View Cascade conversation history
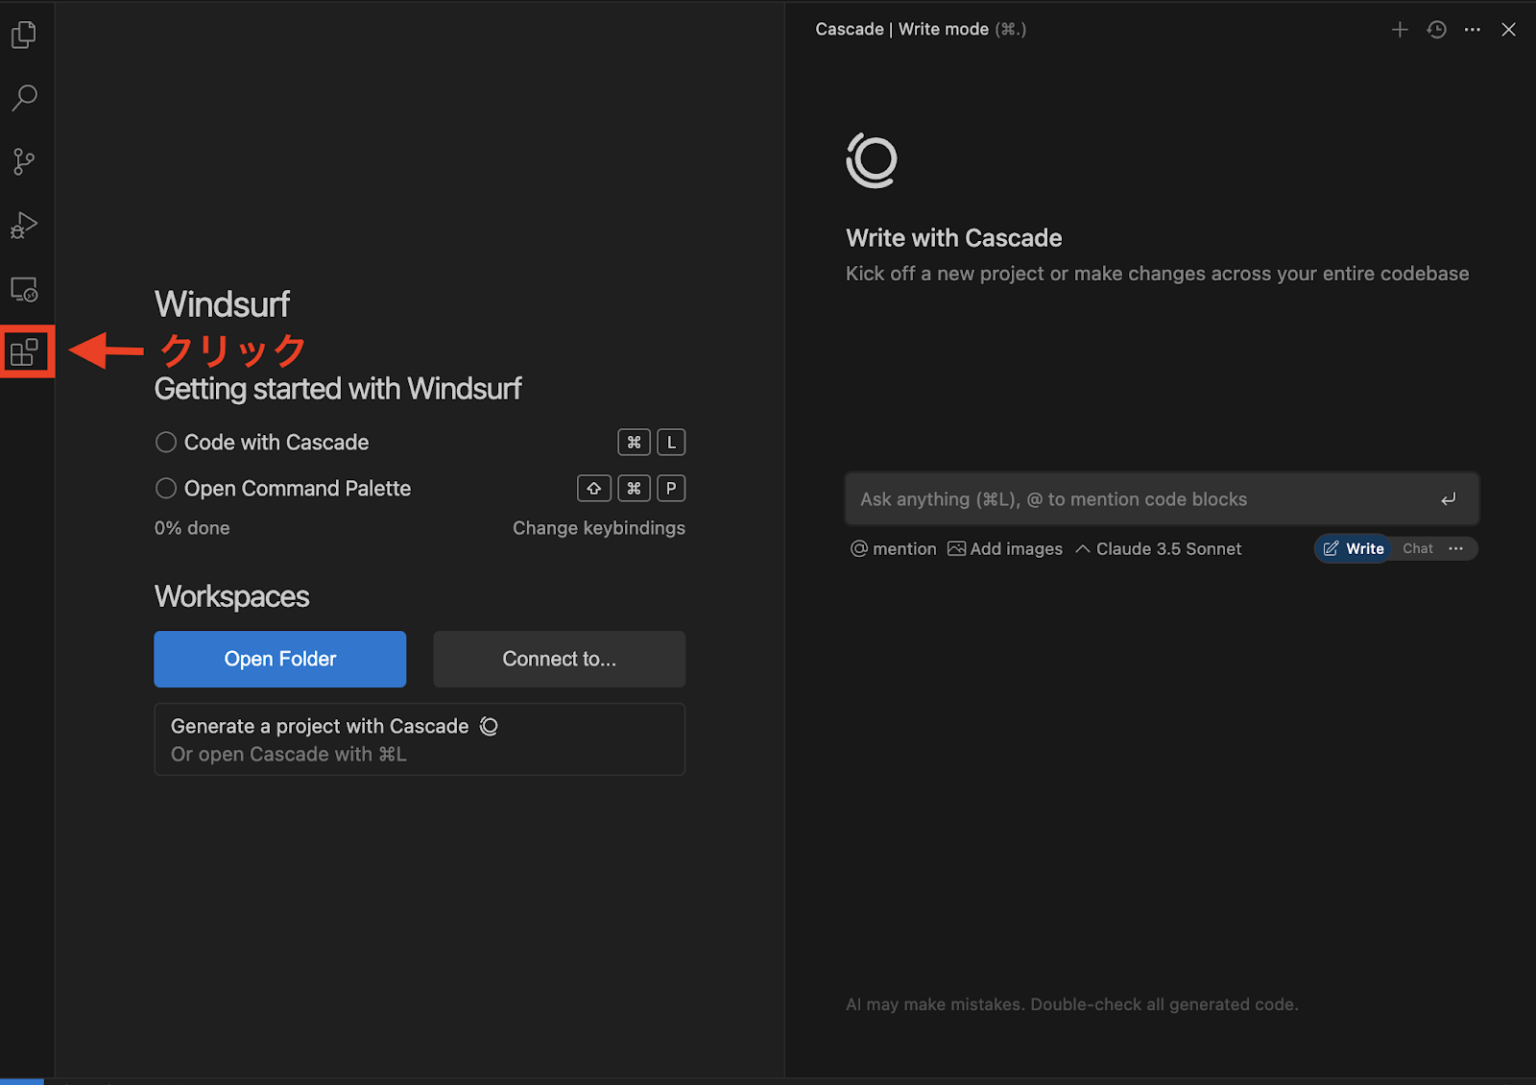 coord(1436,30)
